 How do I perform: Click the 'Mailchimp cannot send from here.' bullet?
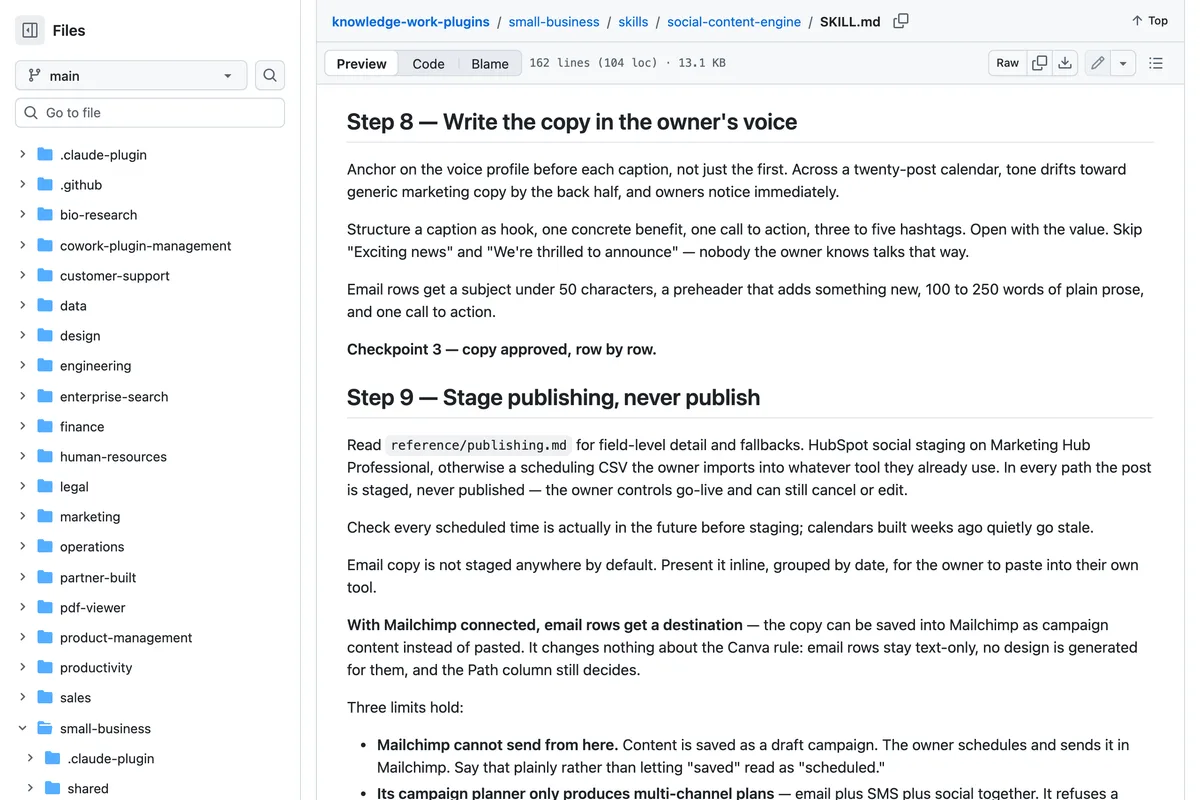[x=498, y=745]
